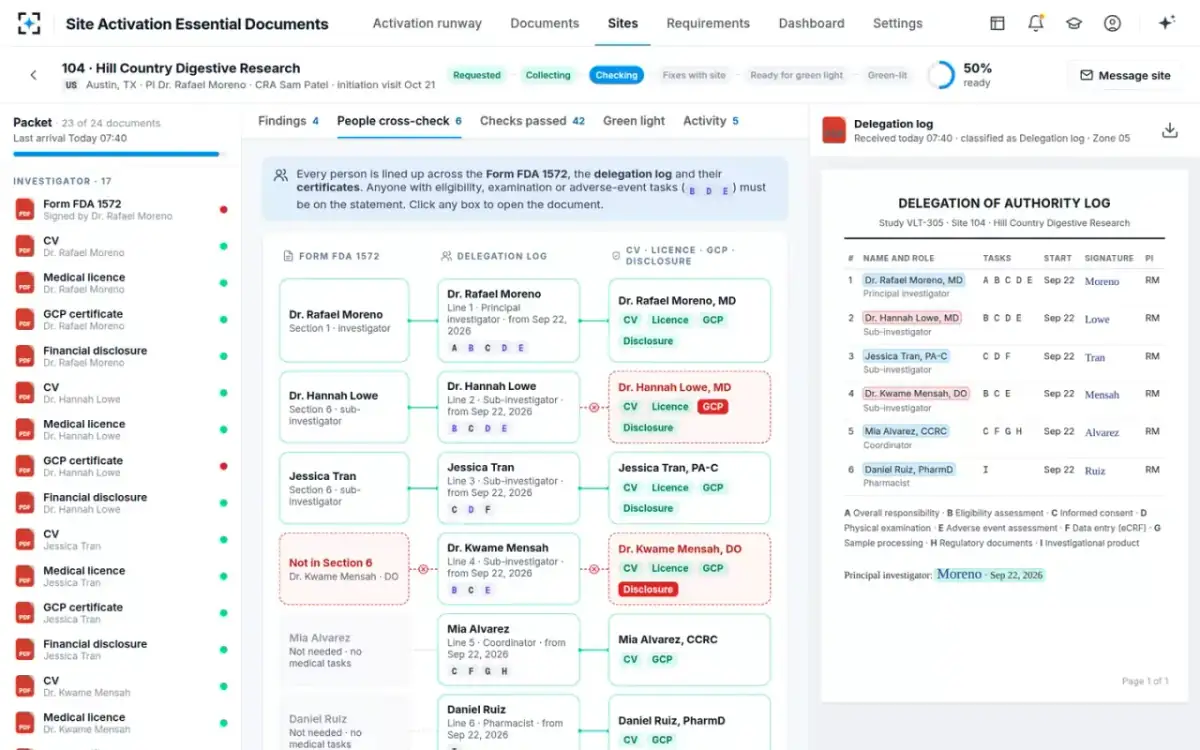Screen dimensions: 1200x750
Task: Open Dr. Rafael Moreno's CV file
Action: point(120,246)
